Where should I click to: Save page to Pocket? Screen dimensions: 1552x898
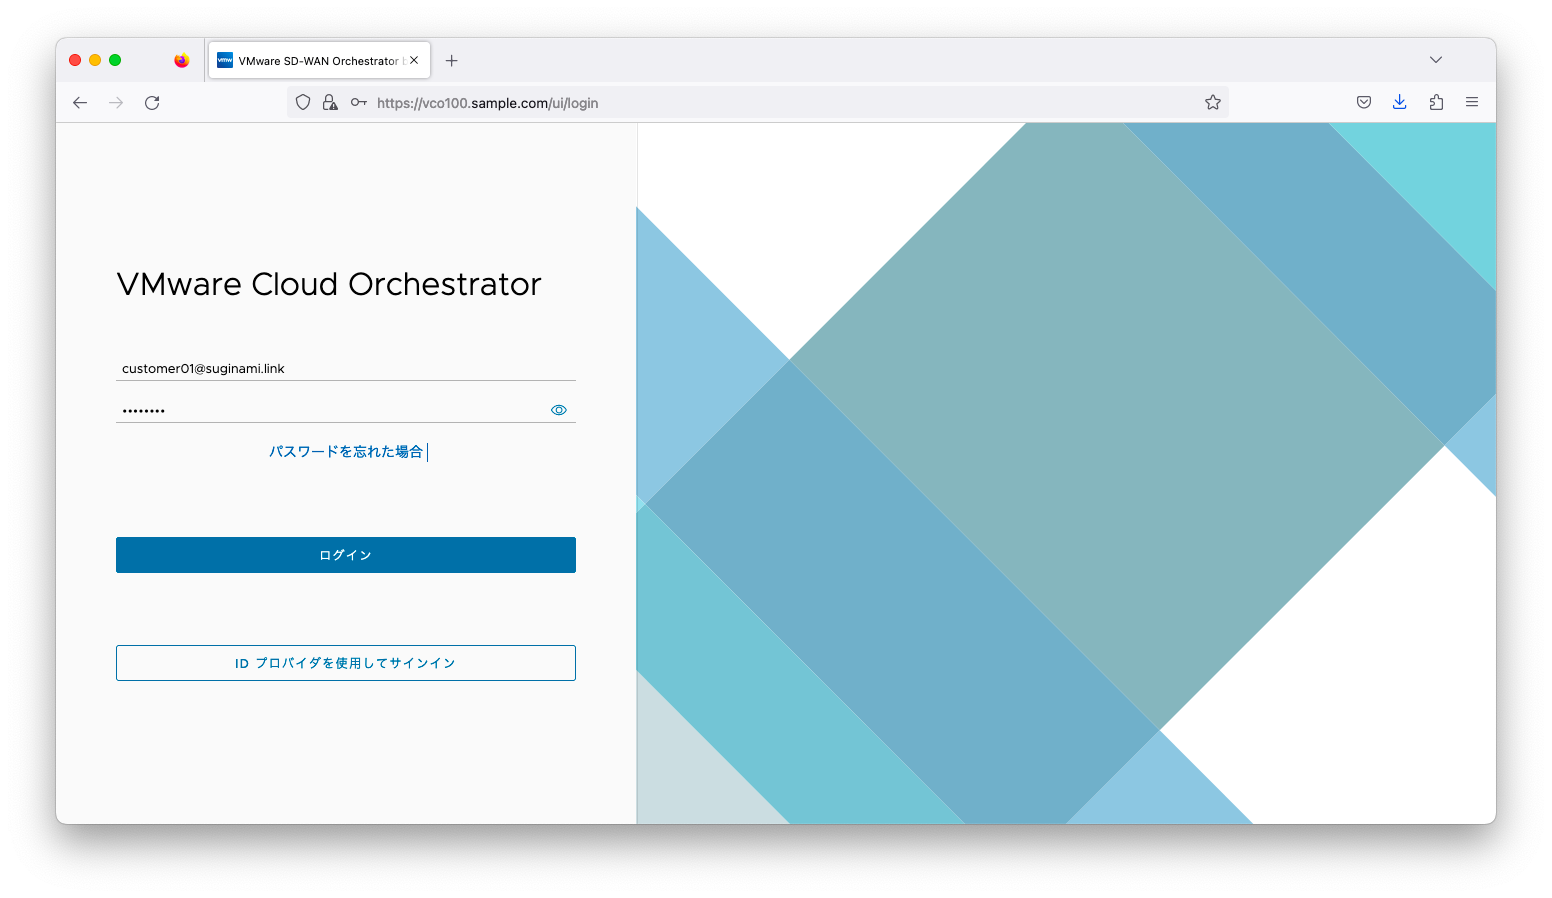click(x=1364, y=102)
